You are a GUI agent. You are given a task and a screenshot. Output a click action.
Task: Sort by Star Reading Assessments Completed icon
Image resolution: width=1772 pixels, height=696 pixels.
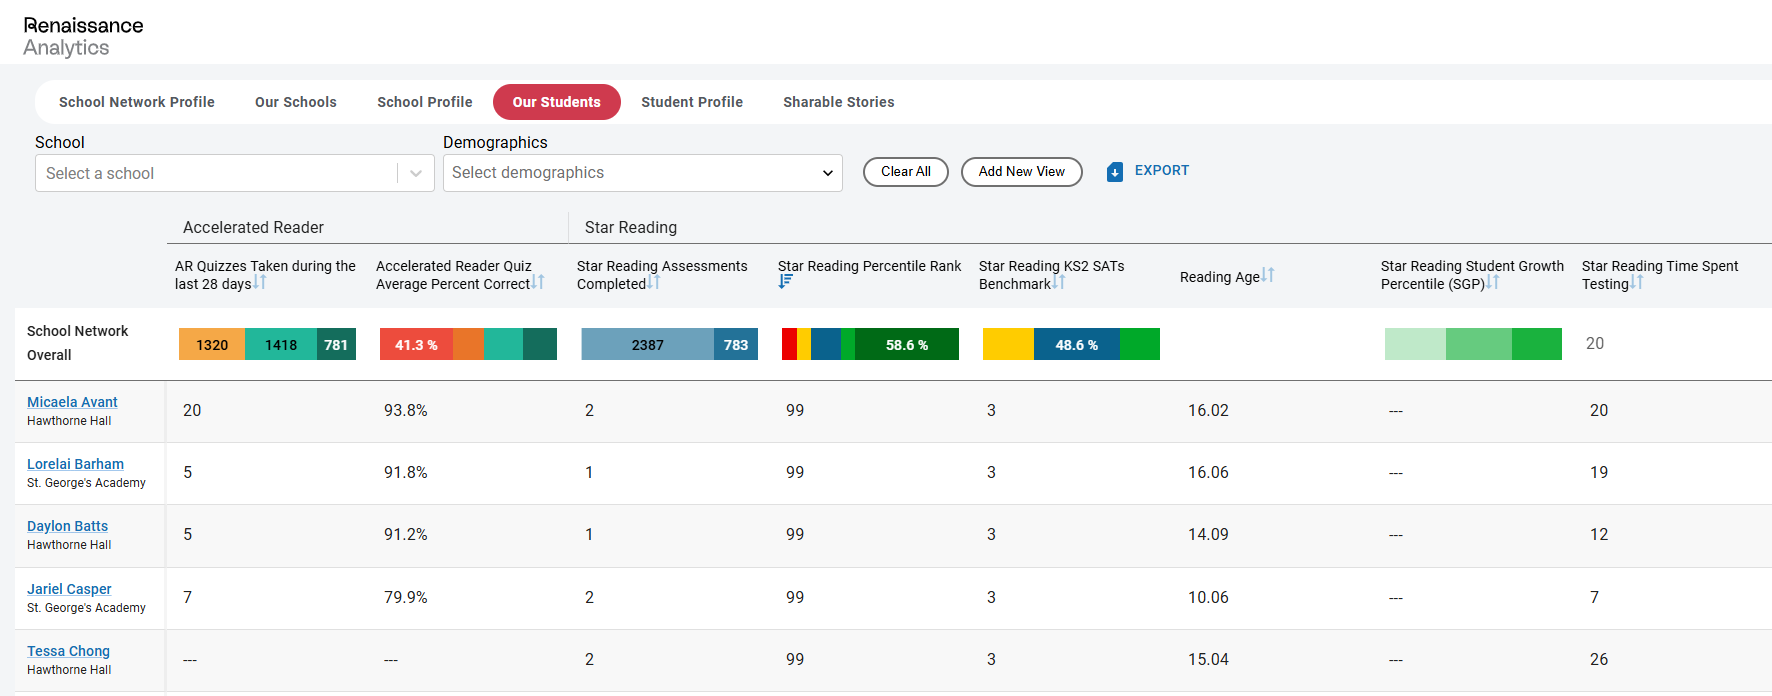click(x=653, y=283)
